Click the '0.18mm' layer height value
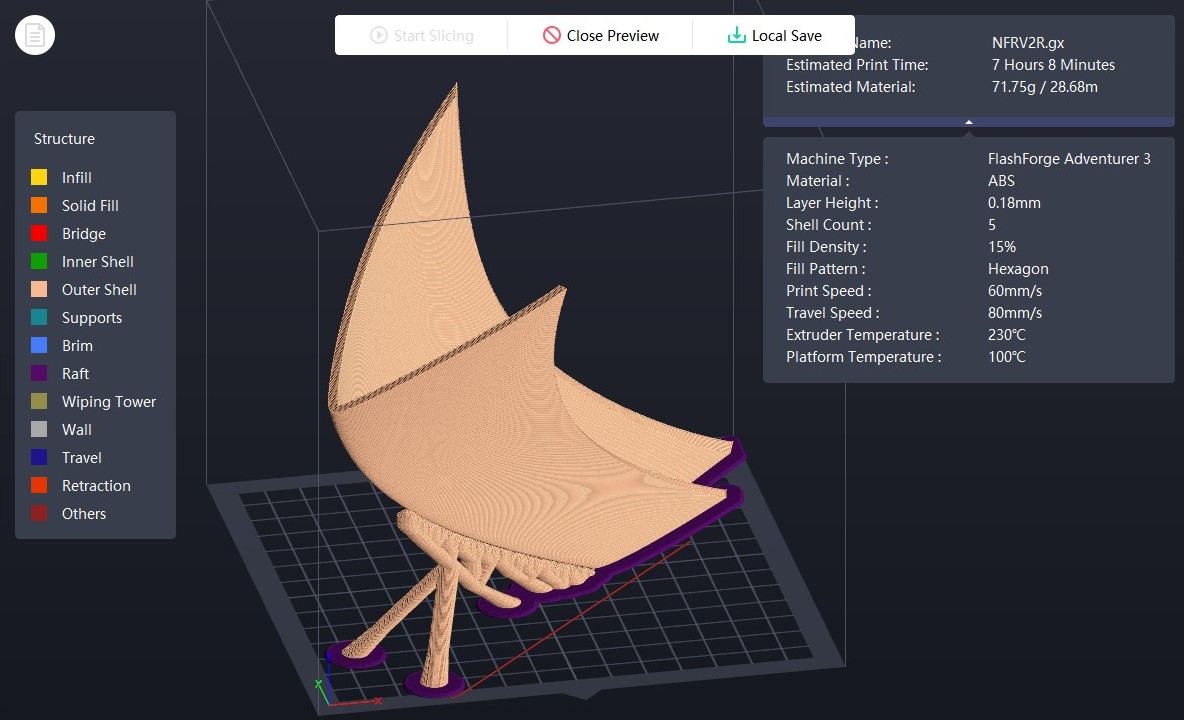 click(1014, 202)
